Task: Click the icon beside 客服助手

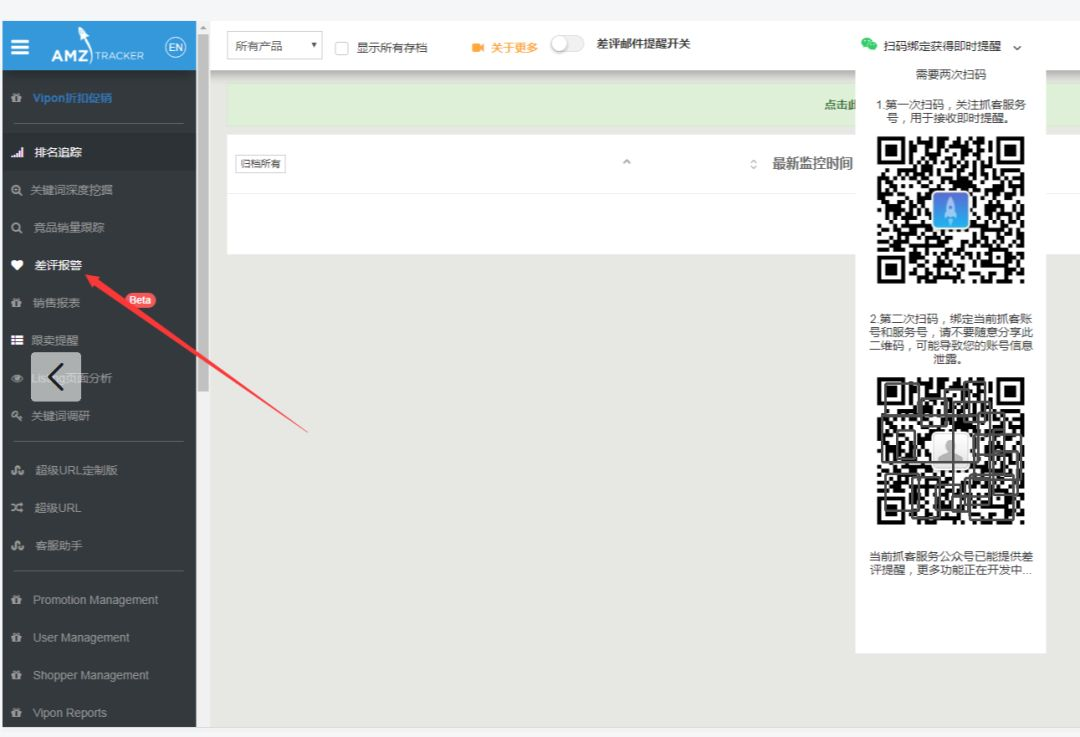Action: pyautogui.click(x=17, y=546)
